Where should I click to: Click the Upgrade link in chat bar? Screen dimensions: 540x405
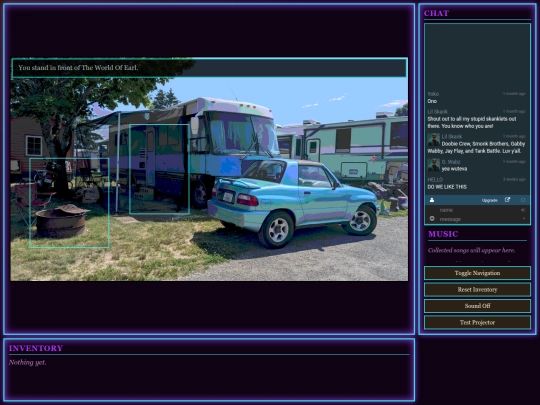point(489,200)
